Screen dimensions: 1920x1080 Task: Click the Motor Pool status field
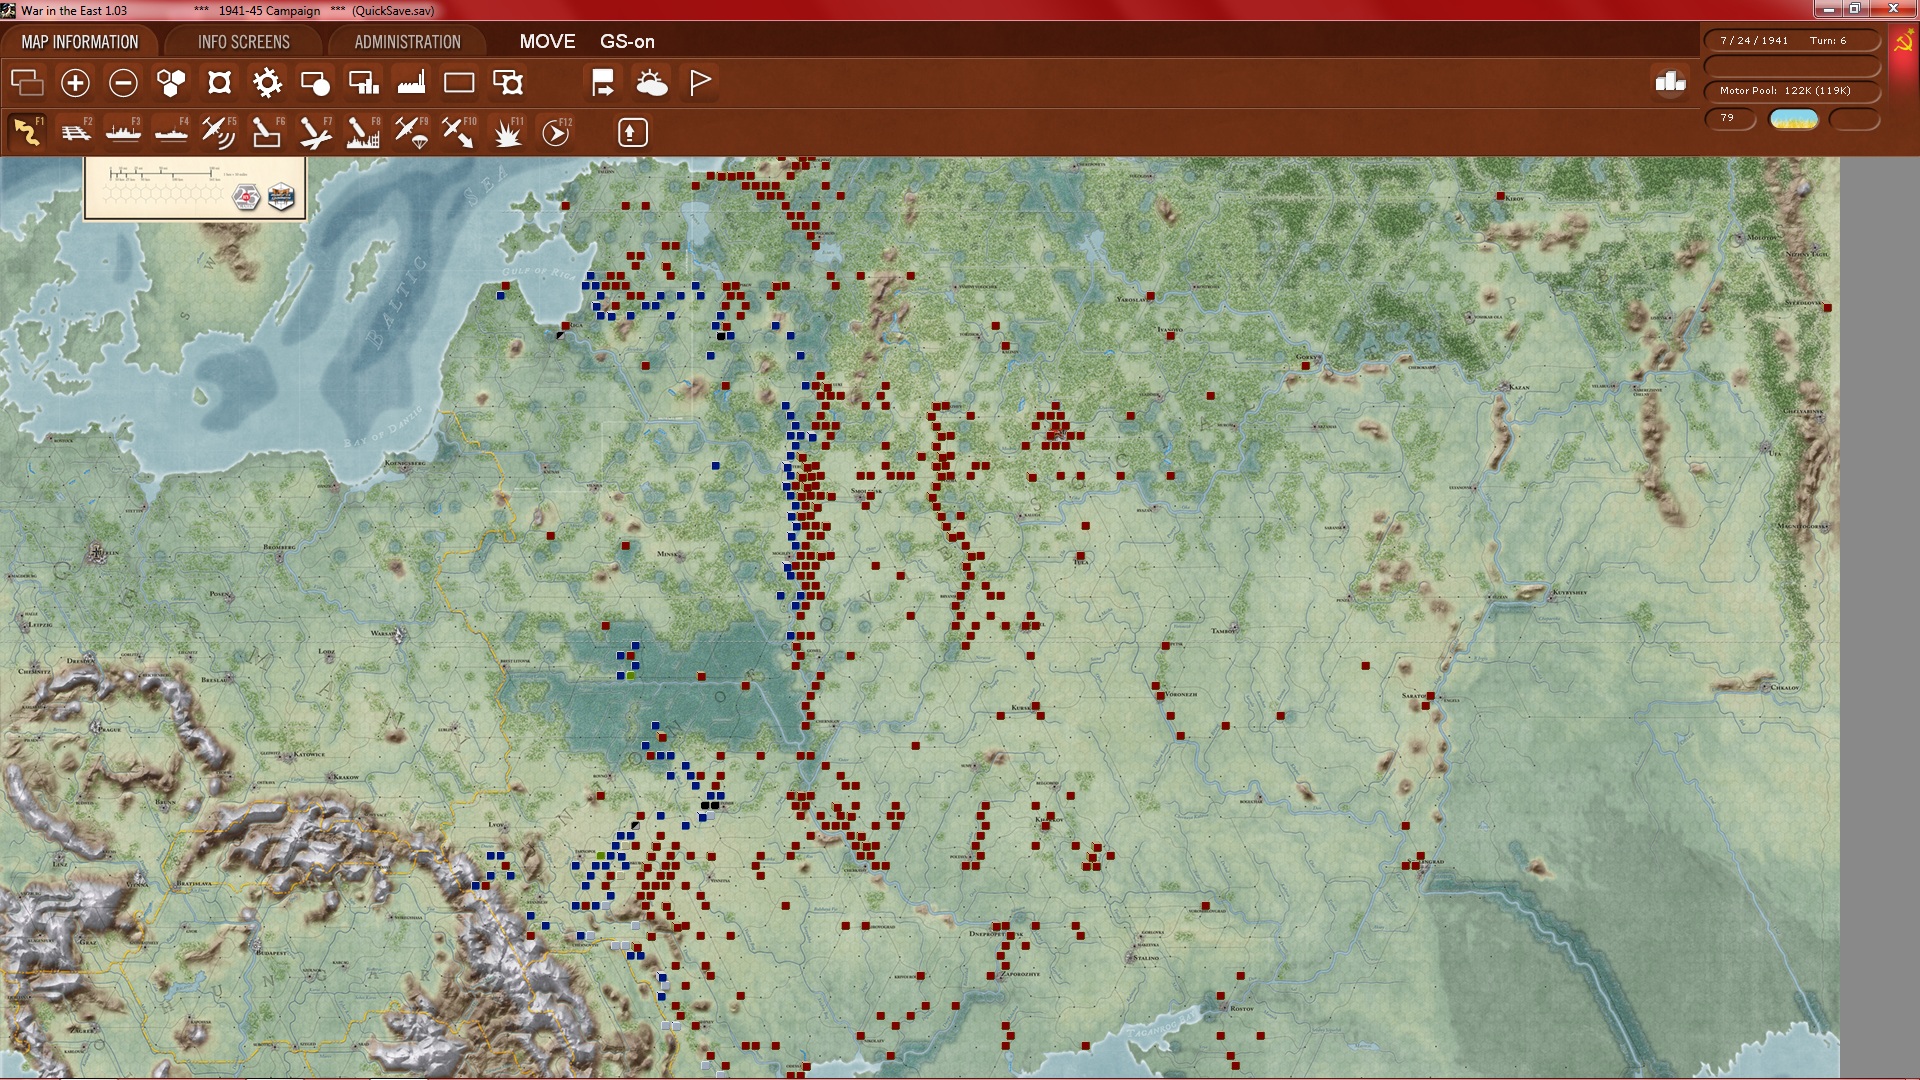click(x=1792, y=91)
